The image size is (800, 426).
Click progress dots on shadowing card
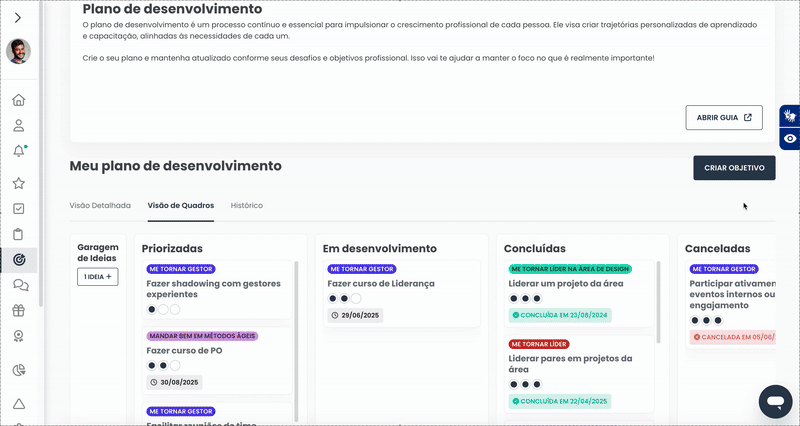(x=163, y=309)
